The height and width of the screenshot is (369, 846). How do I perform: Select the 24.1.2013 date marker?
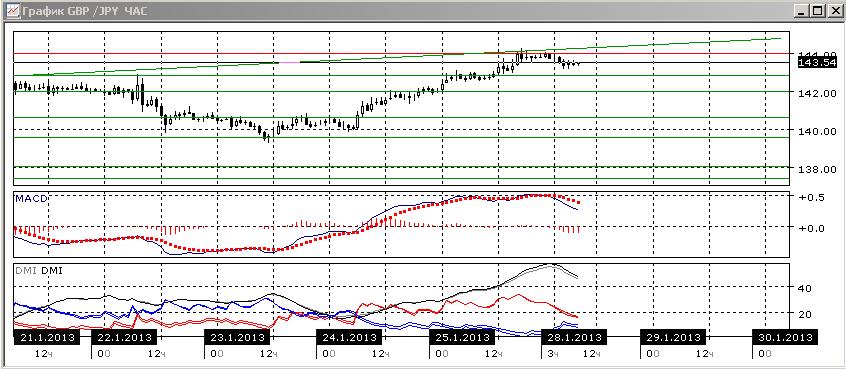349,338
